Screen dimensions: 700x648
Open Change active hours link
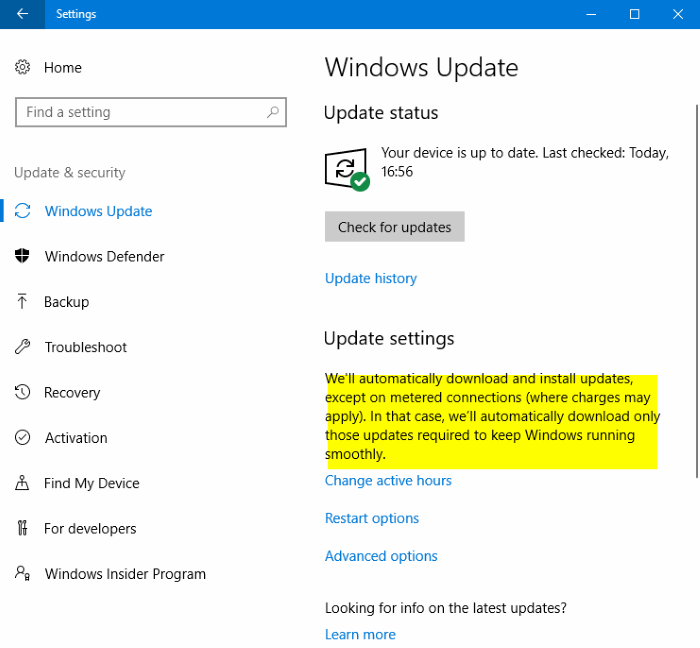(x=388, y=481)
